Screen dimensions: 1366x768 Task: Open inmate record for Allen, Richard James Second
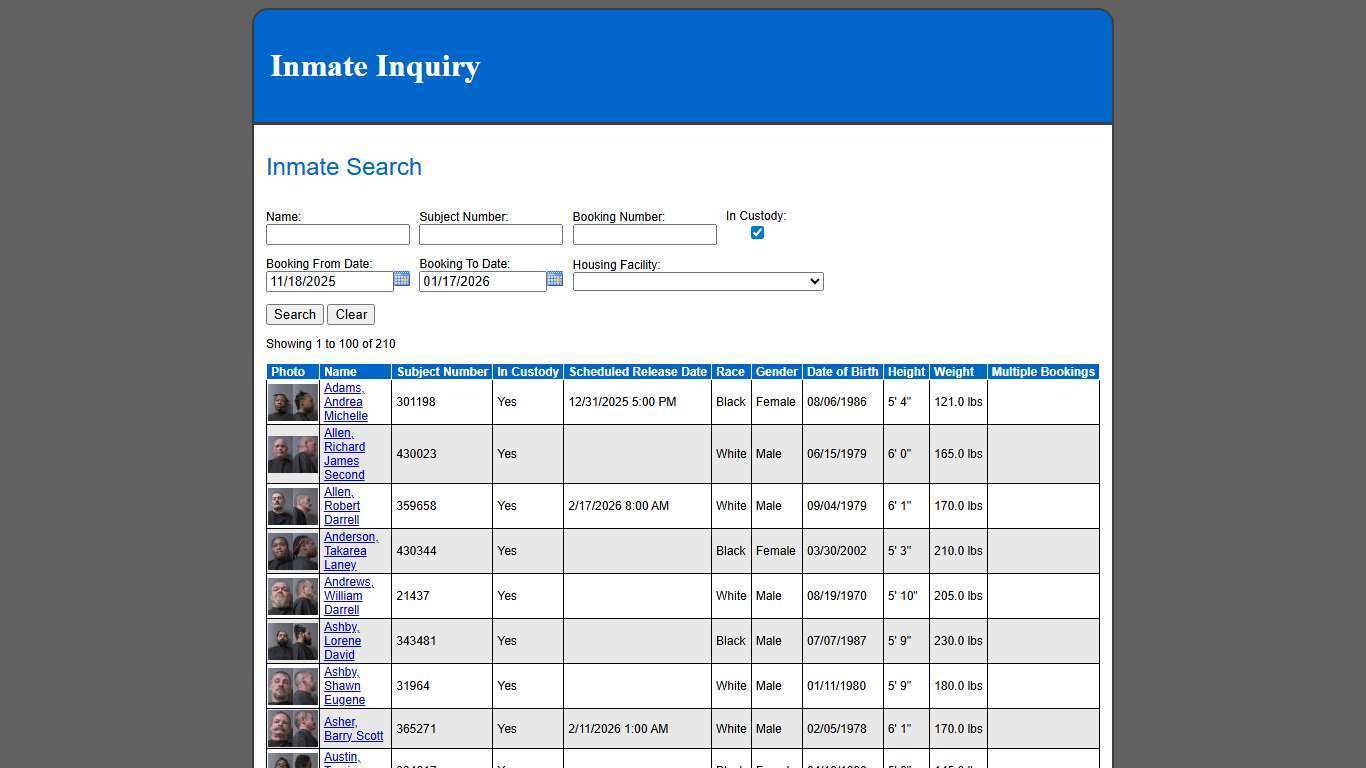point(344,453)
